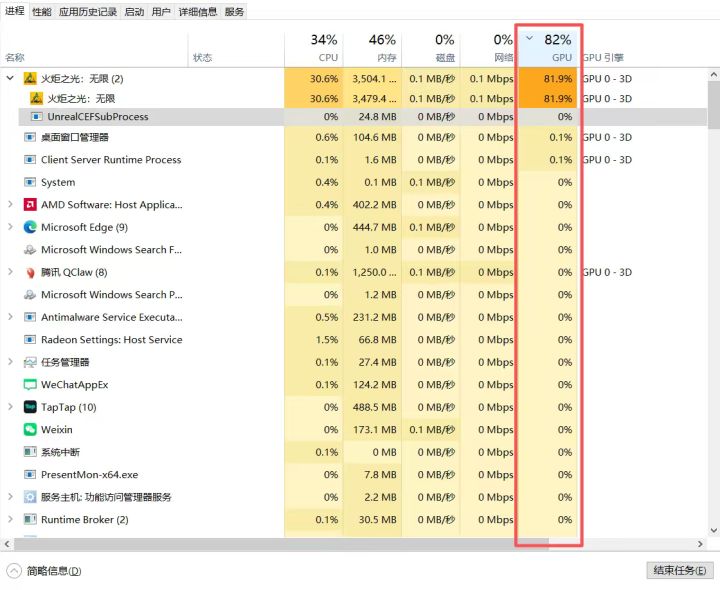720x590 pixels.
Task: Click the Microsoft Edge icon
Action: point(30,227)
